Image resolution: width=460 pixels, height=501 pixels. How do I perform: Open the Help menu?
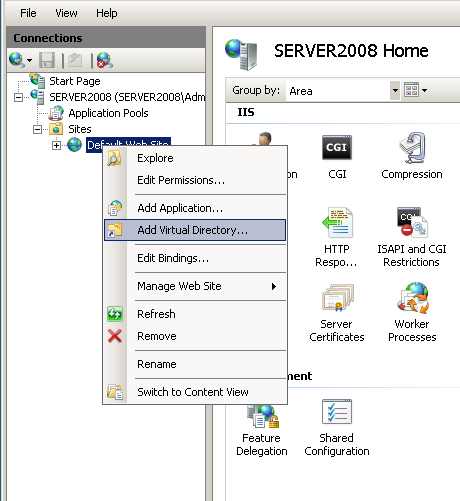107,13
